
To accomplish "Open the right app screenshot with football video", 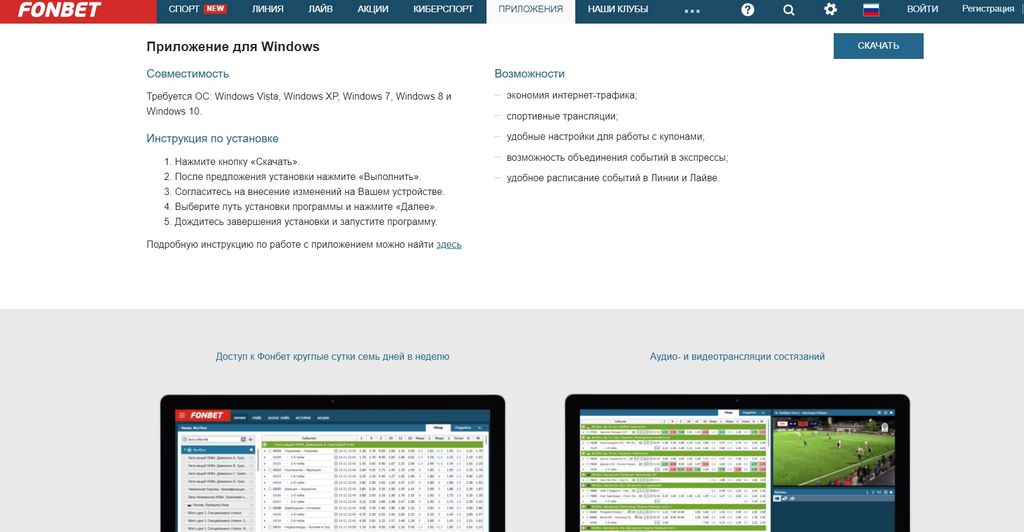I will tap(737, 463).
